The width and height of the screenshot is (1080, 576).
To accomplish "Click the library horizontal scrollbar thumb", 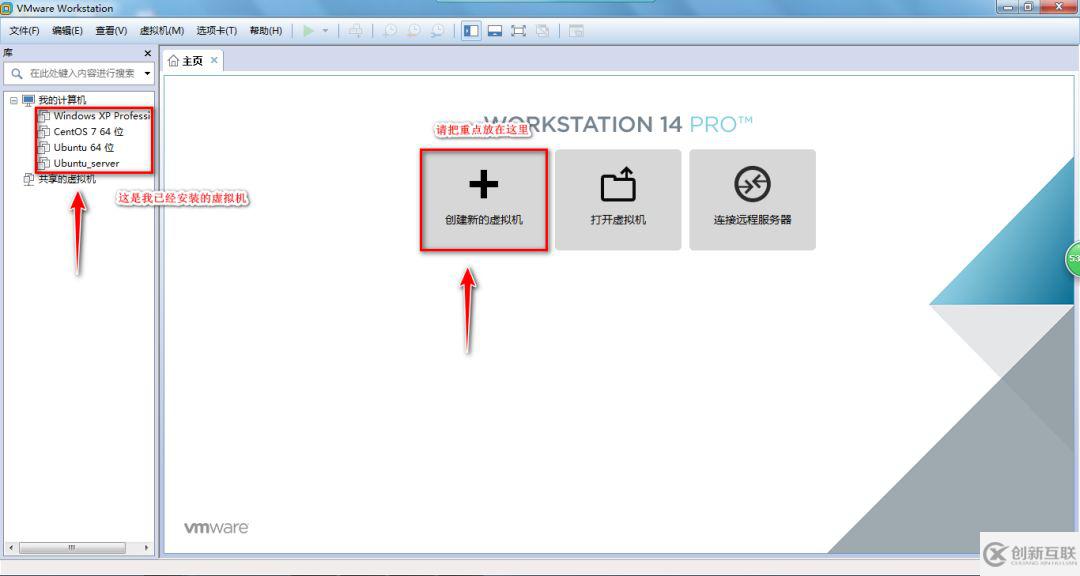I will pos(72,548).
